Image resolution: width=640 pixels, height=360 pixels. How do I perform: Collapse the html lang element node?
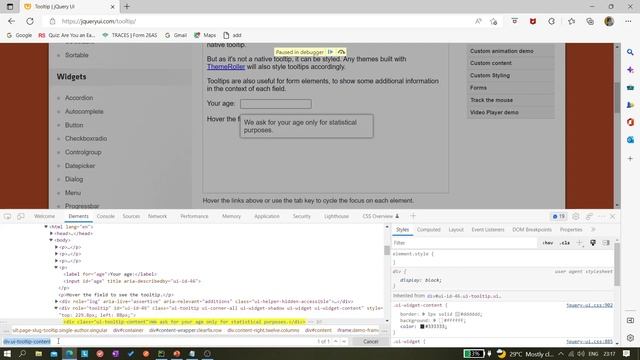(x=46, y=227)
